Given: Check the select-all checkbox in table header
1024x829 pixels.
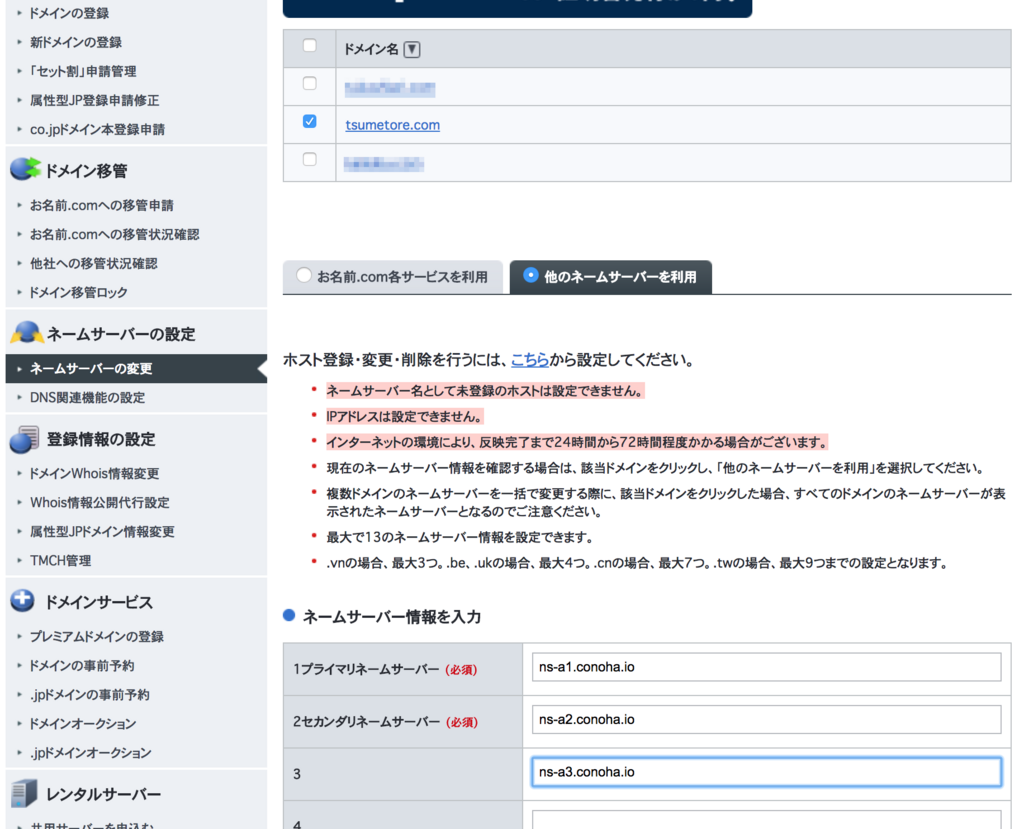Looking at the screenshot, I should (x=310, y=46).
